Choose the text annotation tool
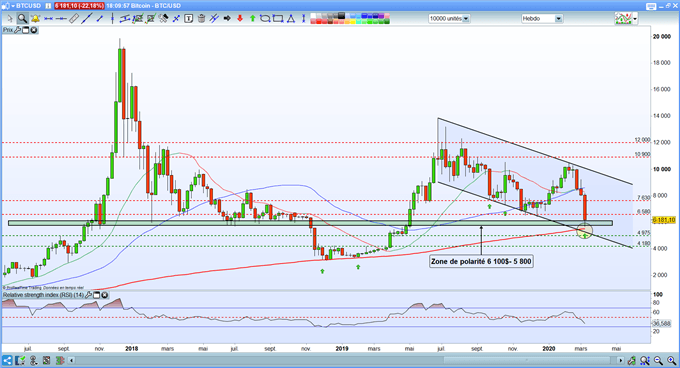680x368 pixels. pos(189,19)
